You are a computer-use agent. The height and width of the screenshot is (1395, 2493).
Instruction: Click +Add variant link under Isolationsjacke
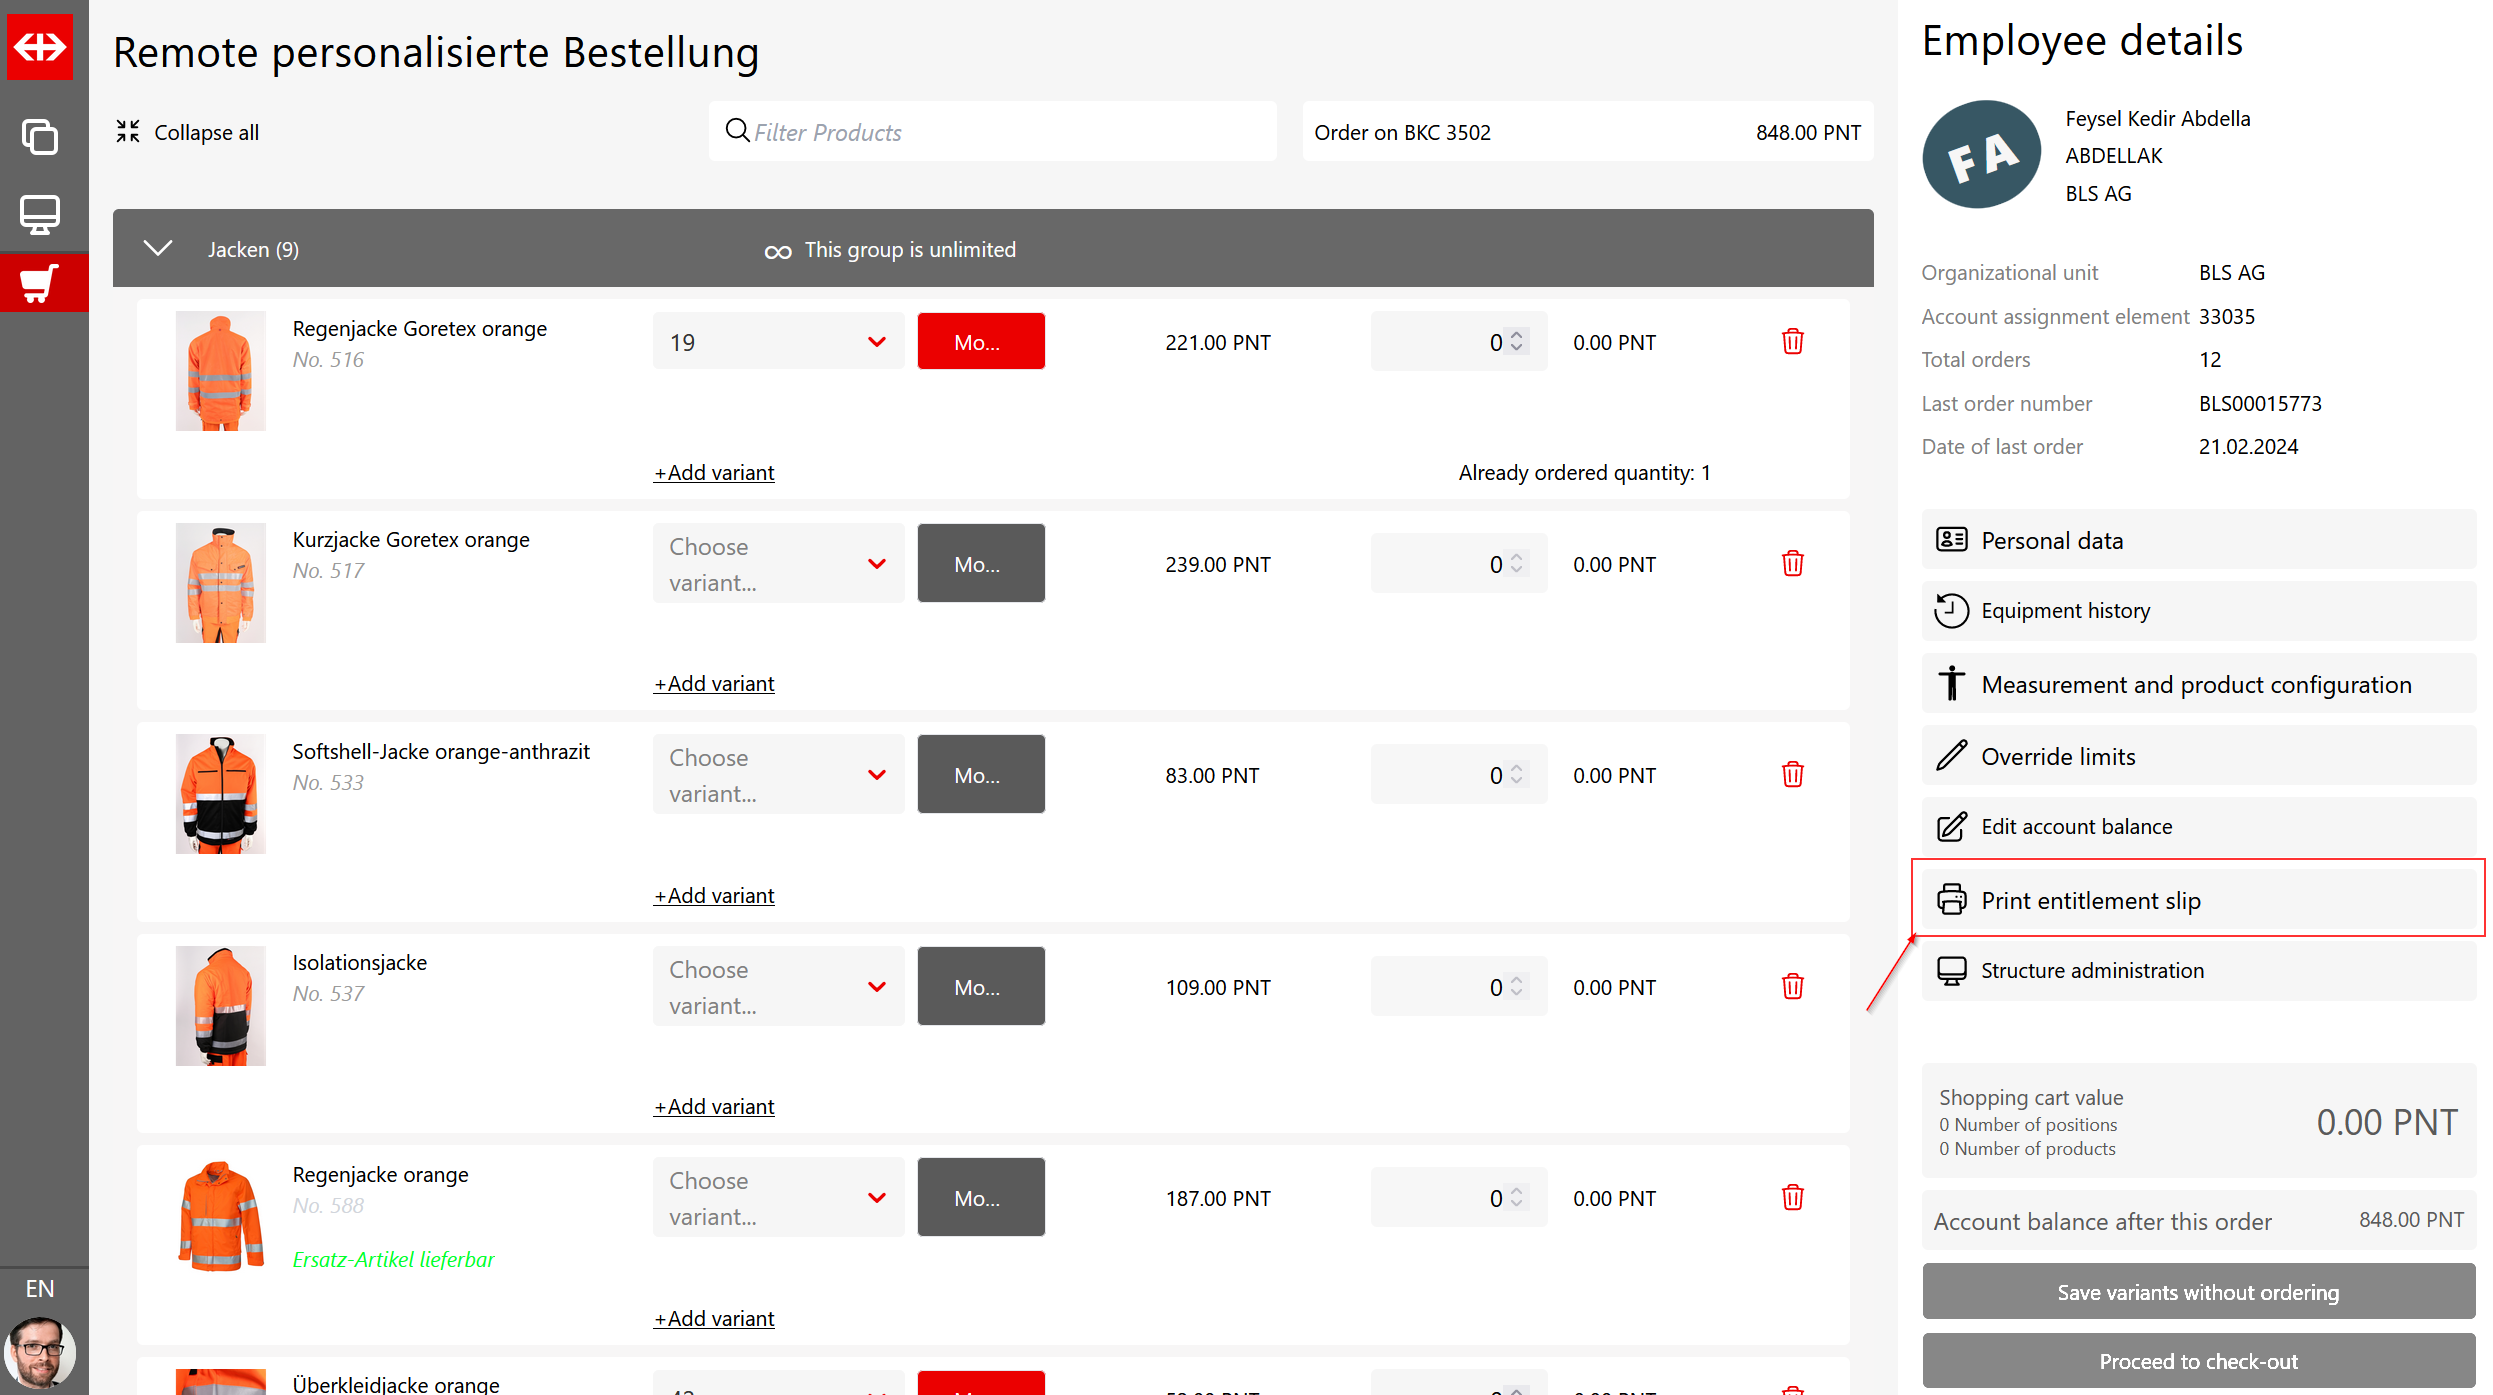click(x=714, y=1107)
